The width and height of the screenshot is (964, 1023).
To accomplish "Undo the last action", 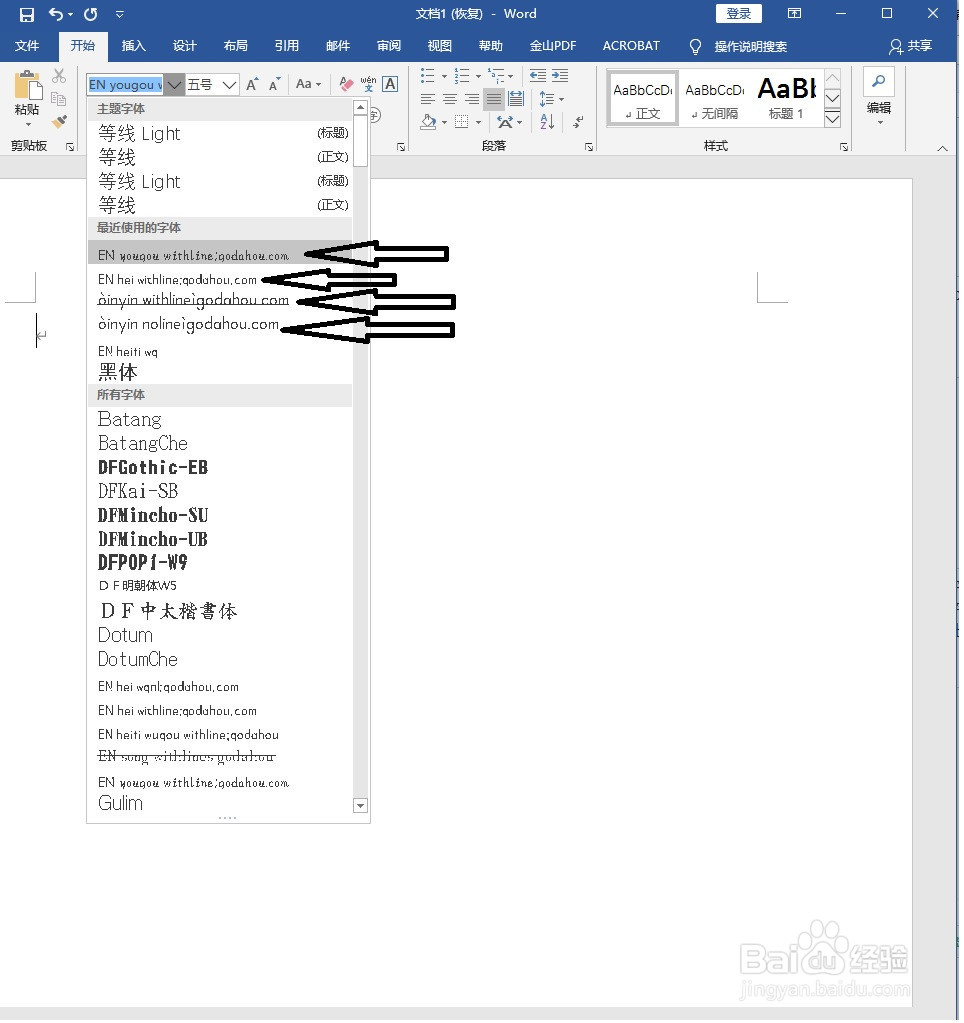I will coord(56,14).
